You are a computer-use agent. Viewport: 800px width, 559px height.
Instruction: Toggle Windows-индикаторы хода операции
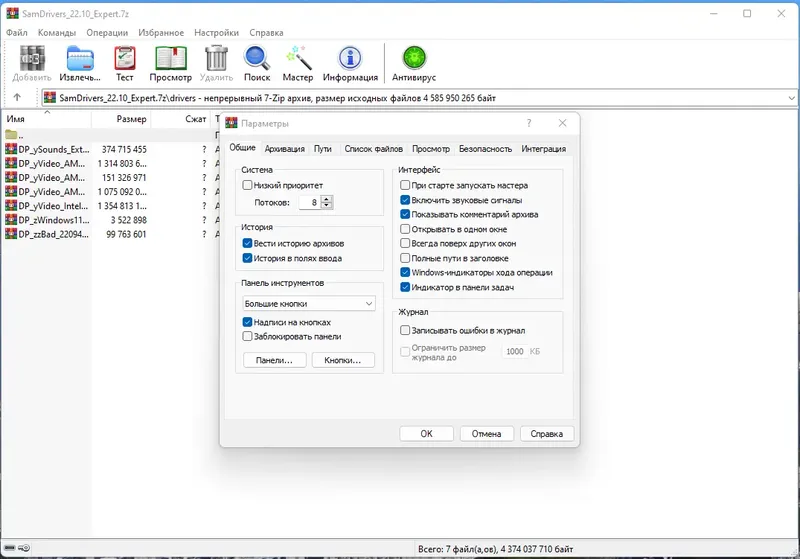405,272
